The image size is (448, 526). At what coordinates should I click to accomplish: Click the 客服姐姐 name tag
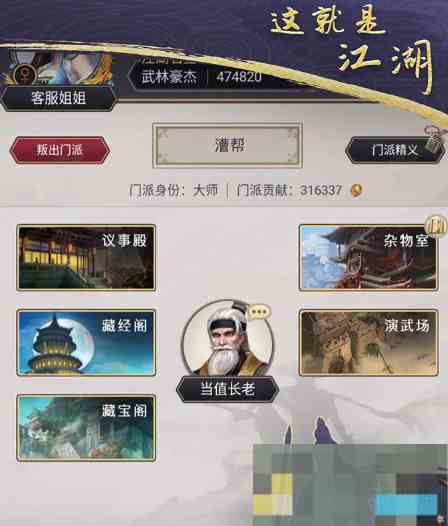[59, 98]
